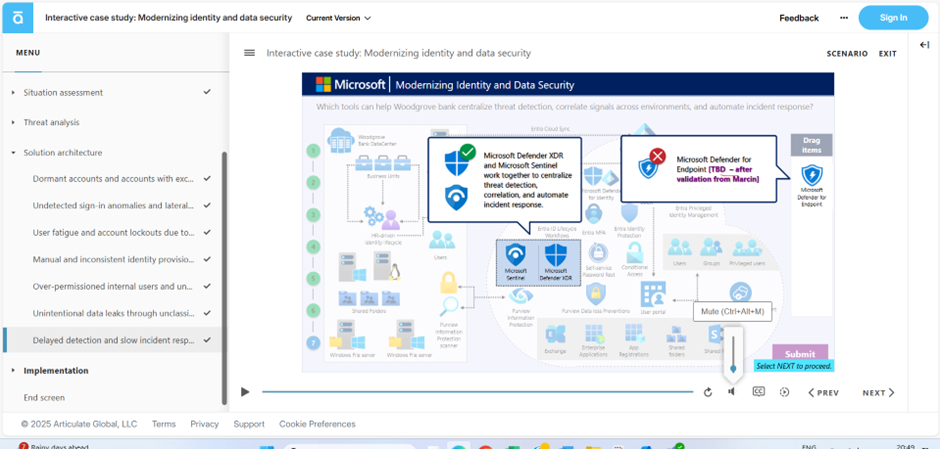Open playback speed settings icon

point(784,392)
